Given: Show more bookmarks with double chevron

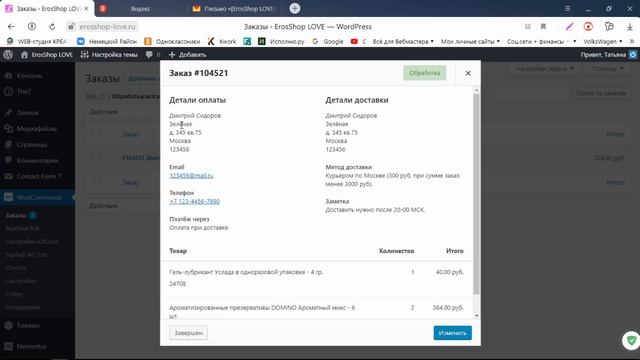Looking at the screenshot, I should [x=632, y=41].
